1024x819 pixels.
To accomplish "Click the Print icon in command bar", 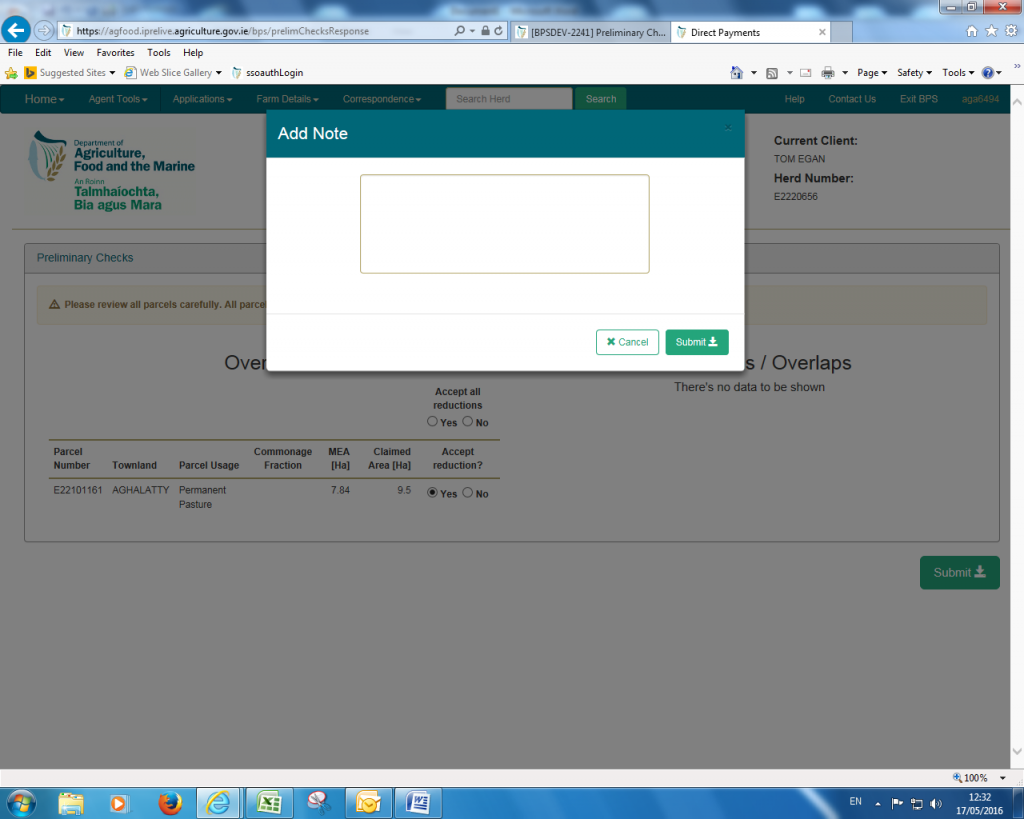I will [x=827, y=72].
